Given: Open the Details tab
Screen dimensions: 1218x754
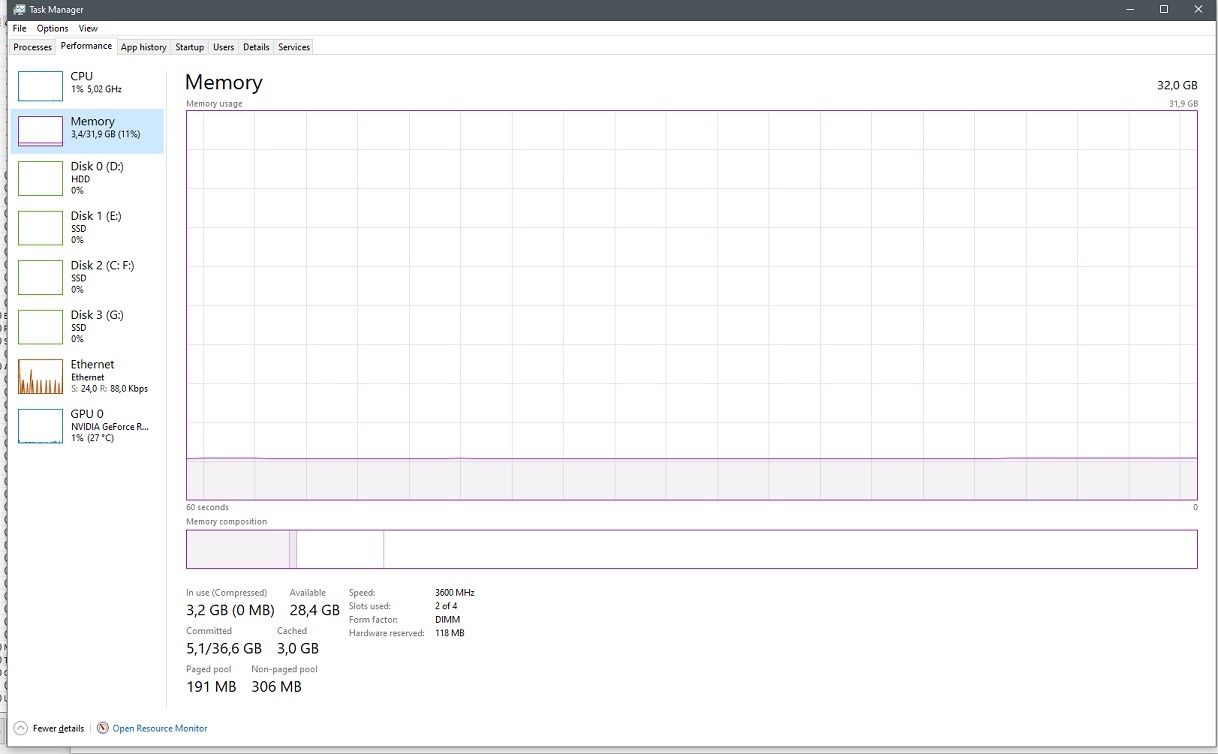Looking at the screenshot, I should [x=256, y=47].
